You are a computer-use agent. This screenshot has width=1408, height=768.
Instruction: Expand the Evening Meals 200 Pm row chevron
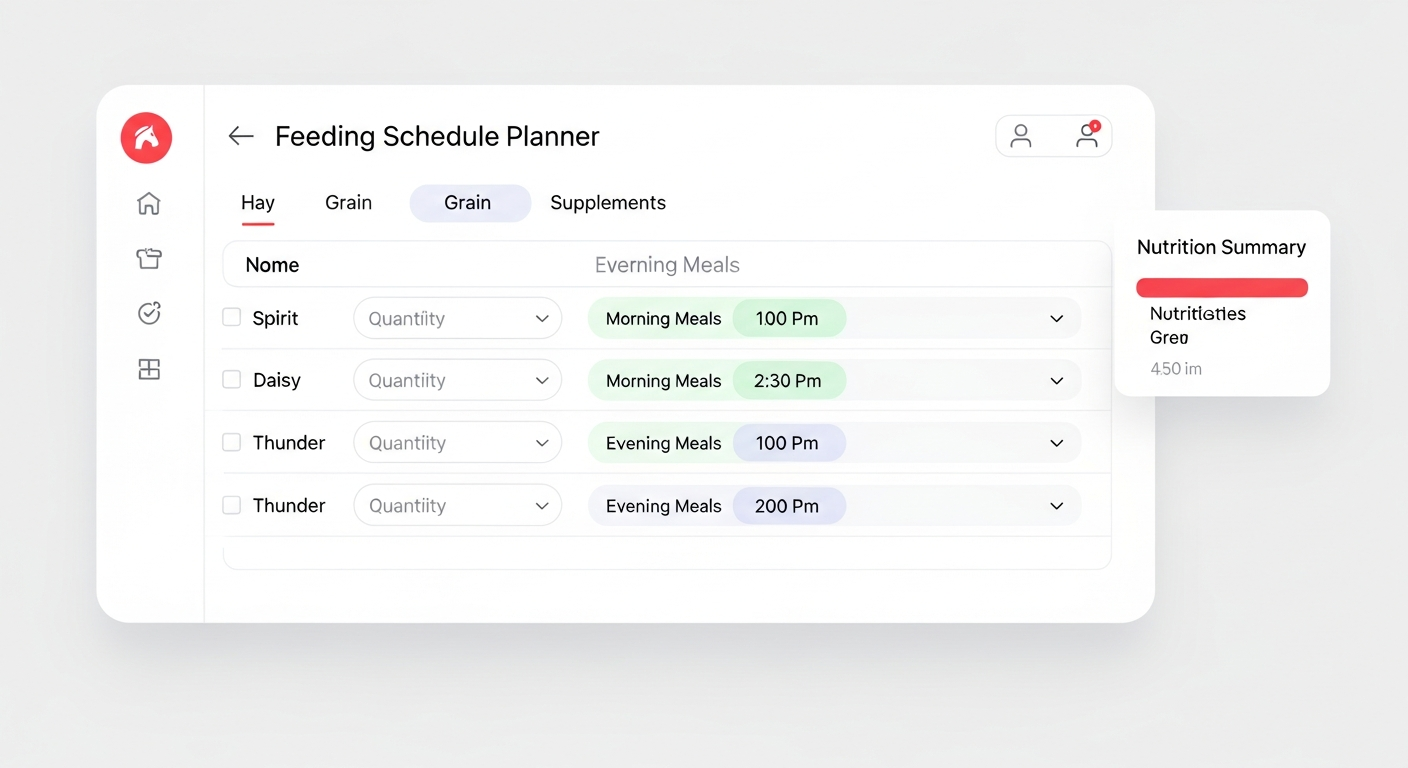tap(1057, 506)
